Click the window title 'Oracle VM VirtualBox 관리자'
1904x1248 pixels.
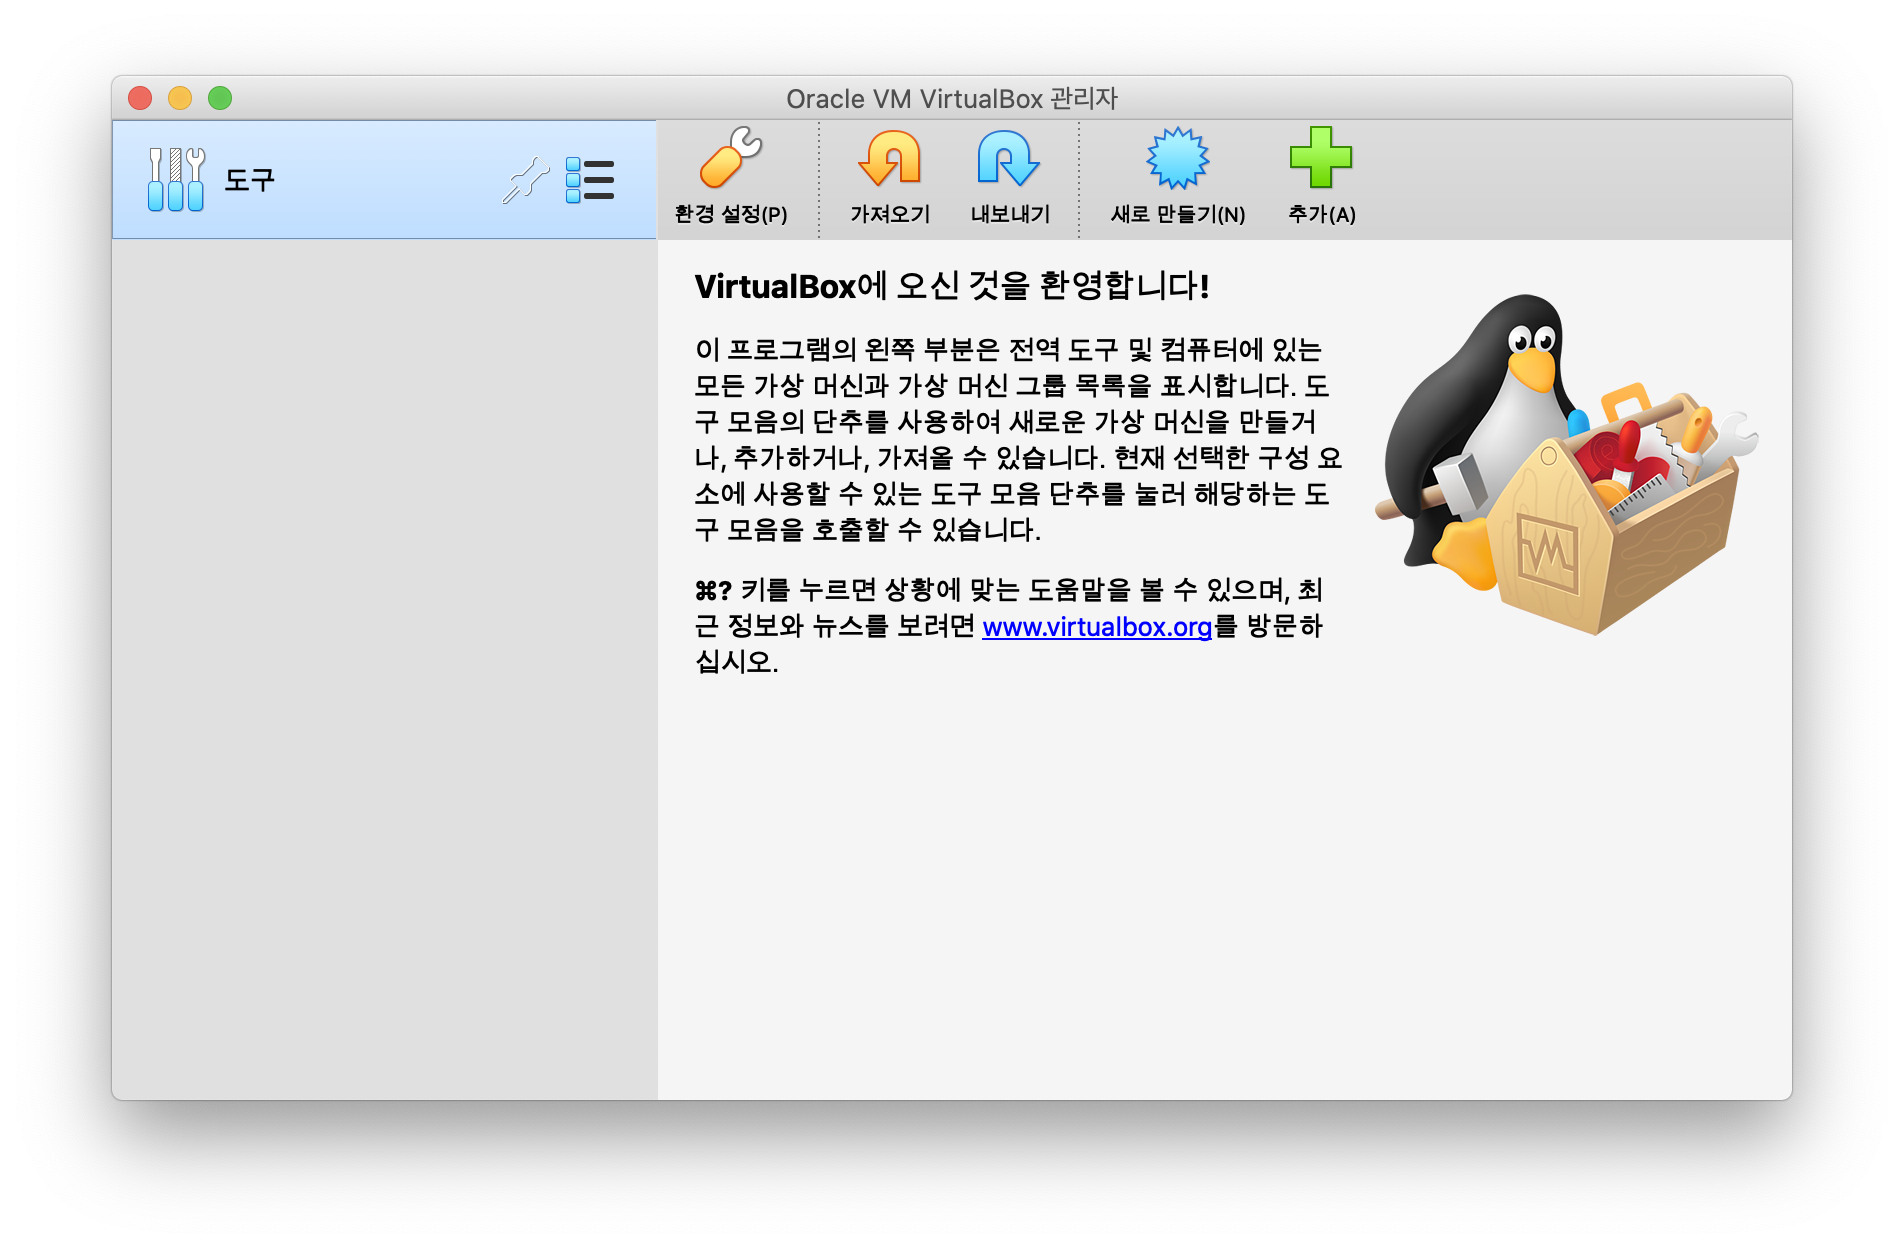952,99
